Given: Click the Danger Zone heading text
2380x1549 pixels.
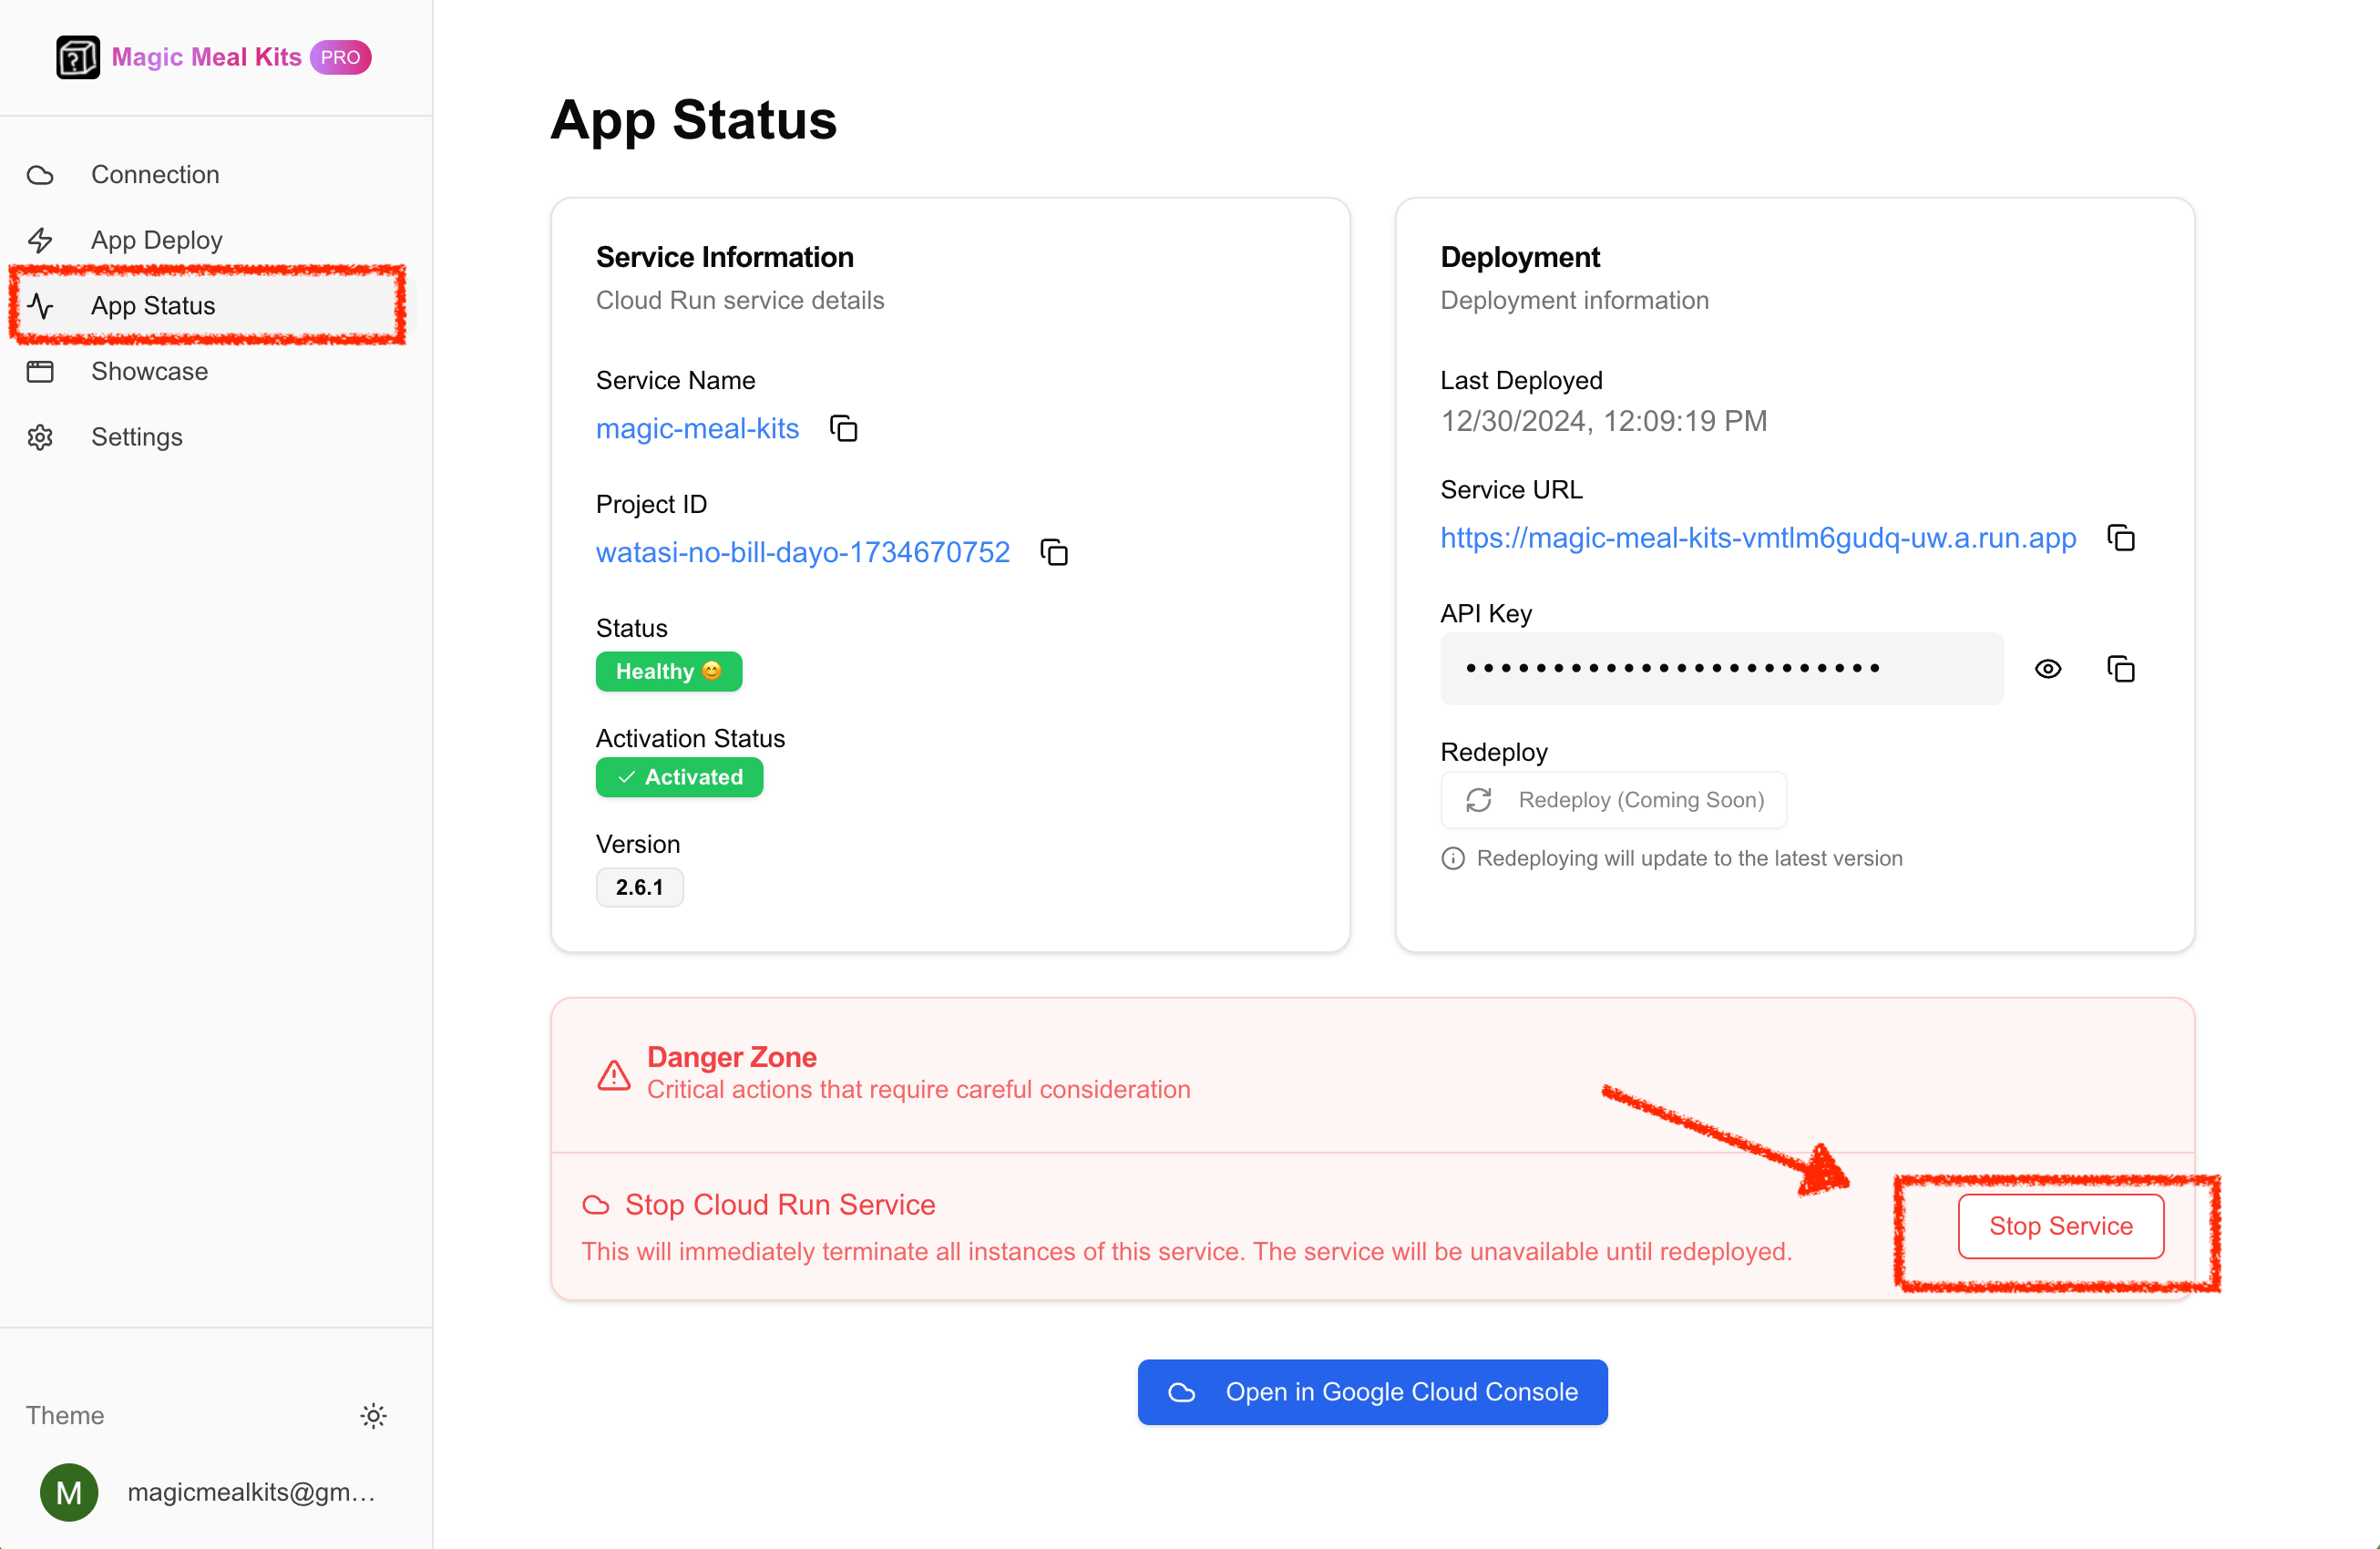Looking at the screenshot, I should (x=732, y=1057).
